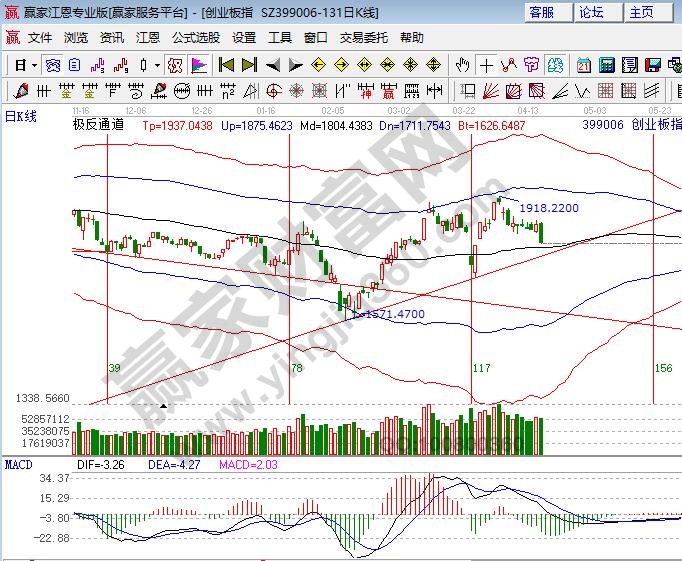682x561 pixels.
Task: Click the 1918.2200 high price label
Action: (548, 208)
